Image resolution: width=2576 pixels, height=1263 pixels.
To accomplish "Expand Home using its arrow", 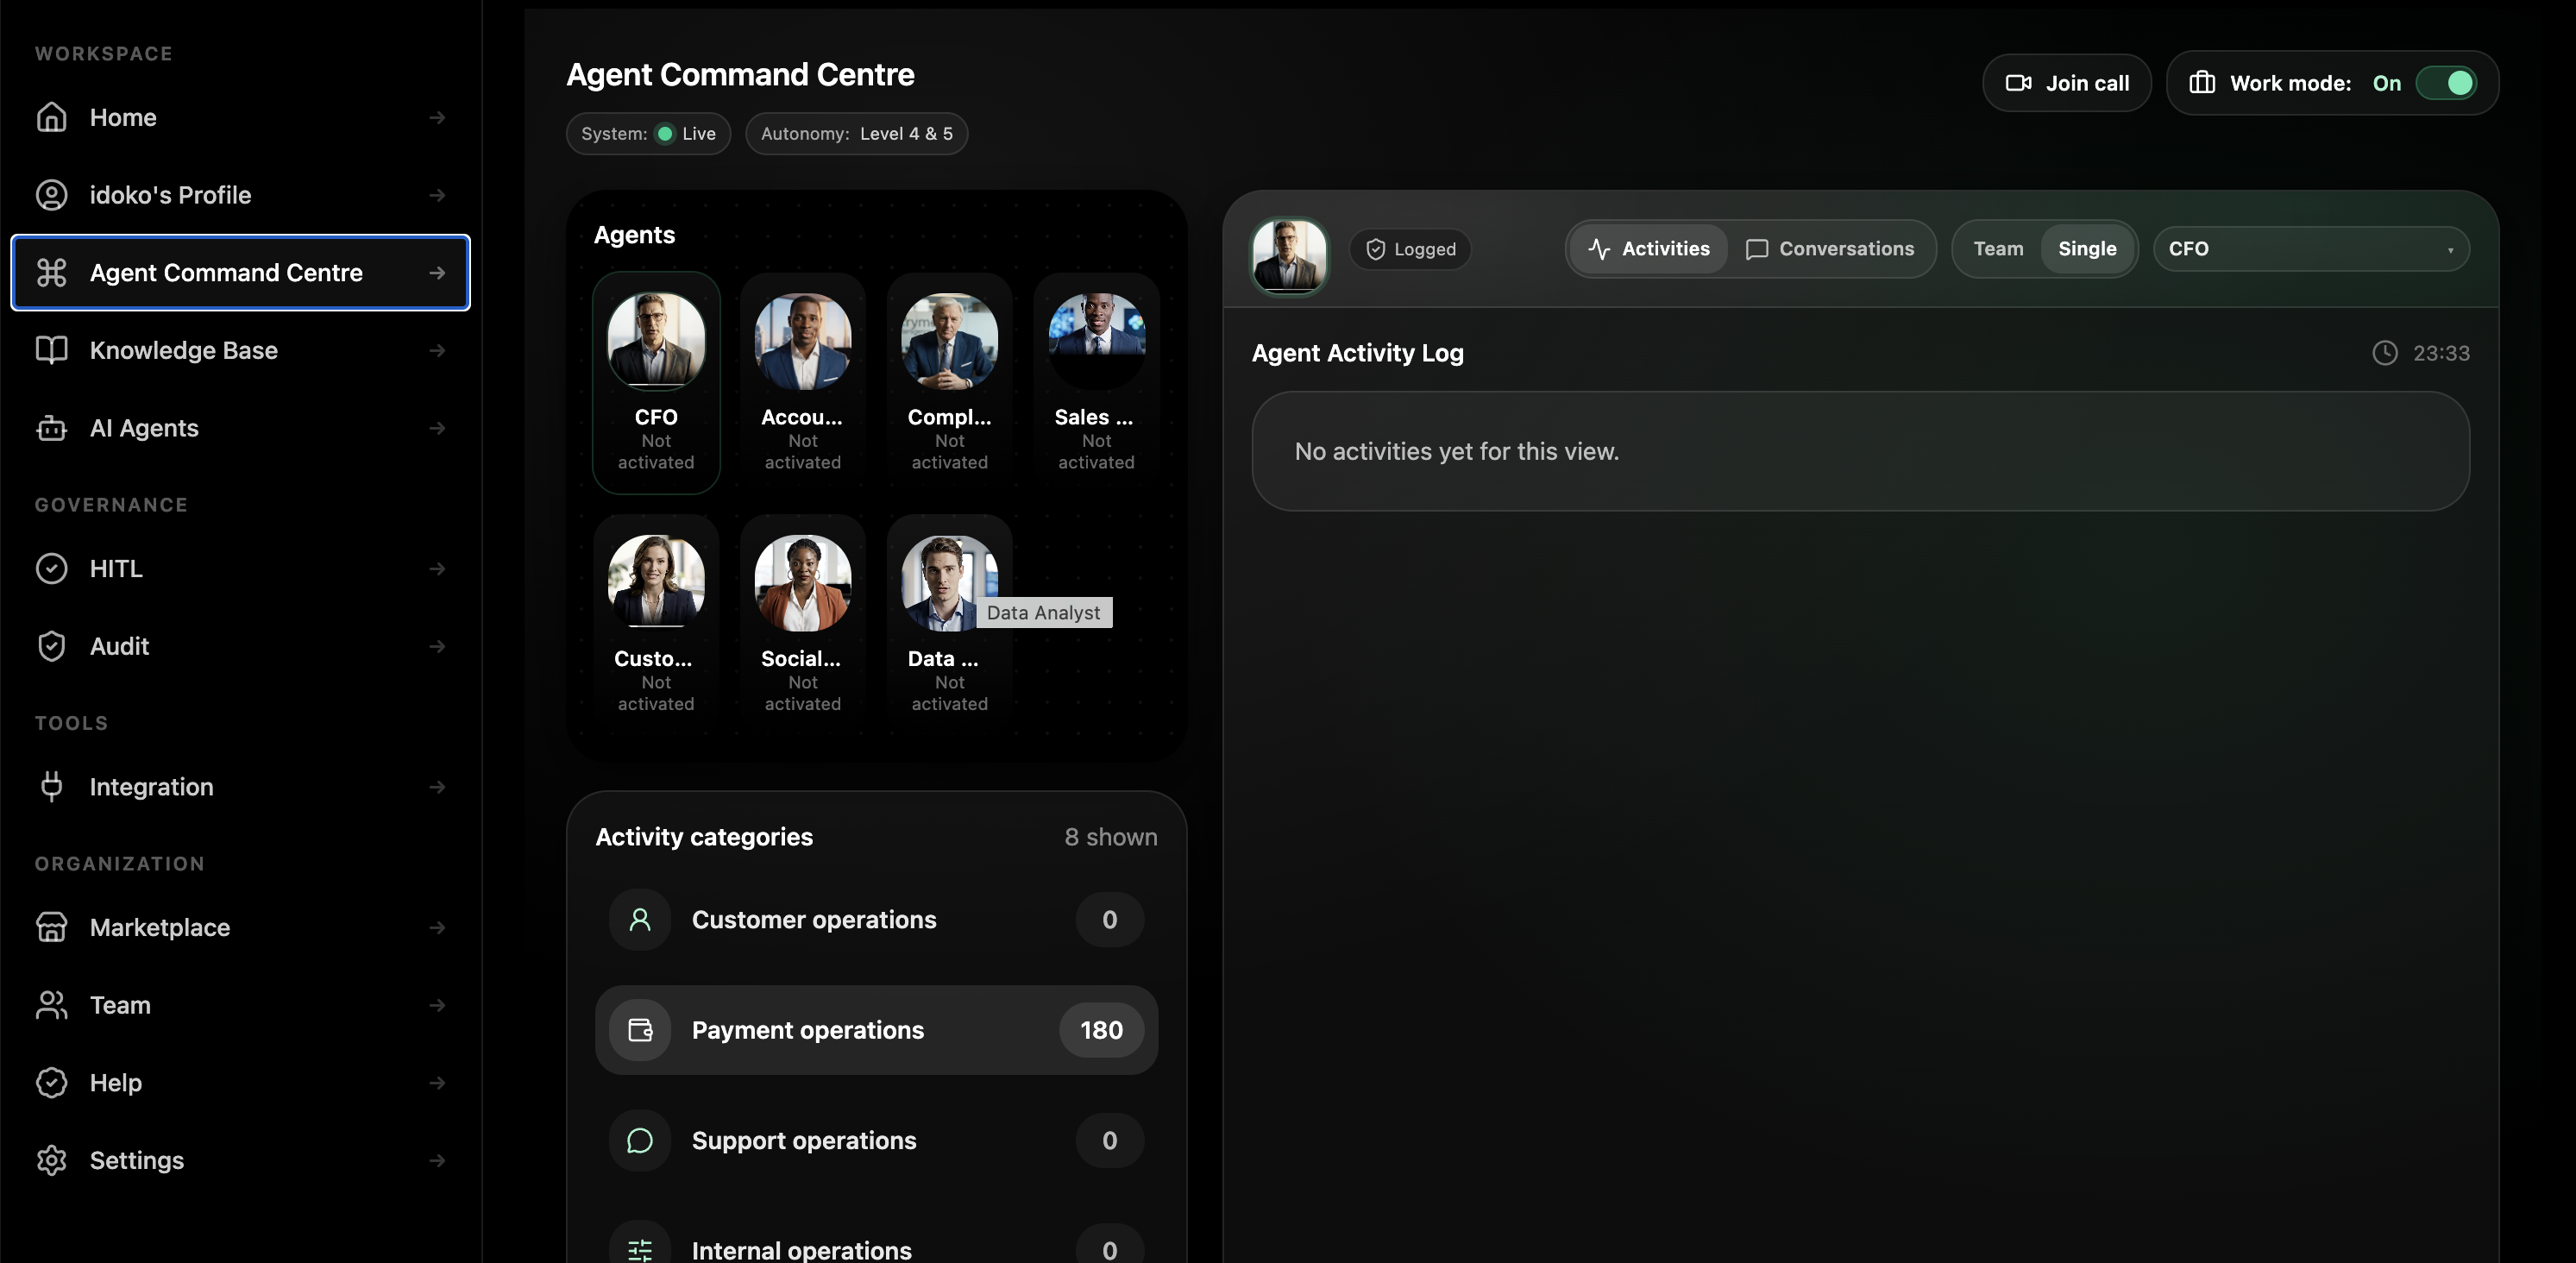I will pos(437,117).
